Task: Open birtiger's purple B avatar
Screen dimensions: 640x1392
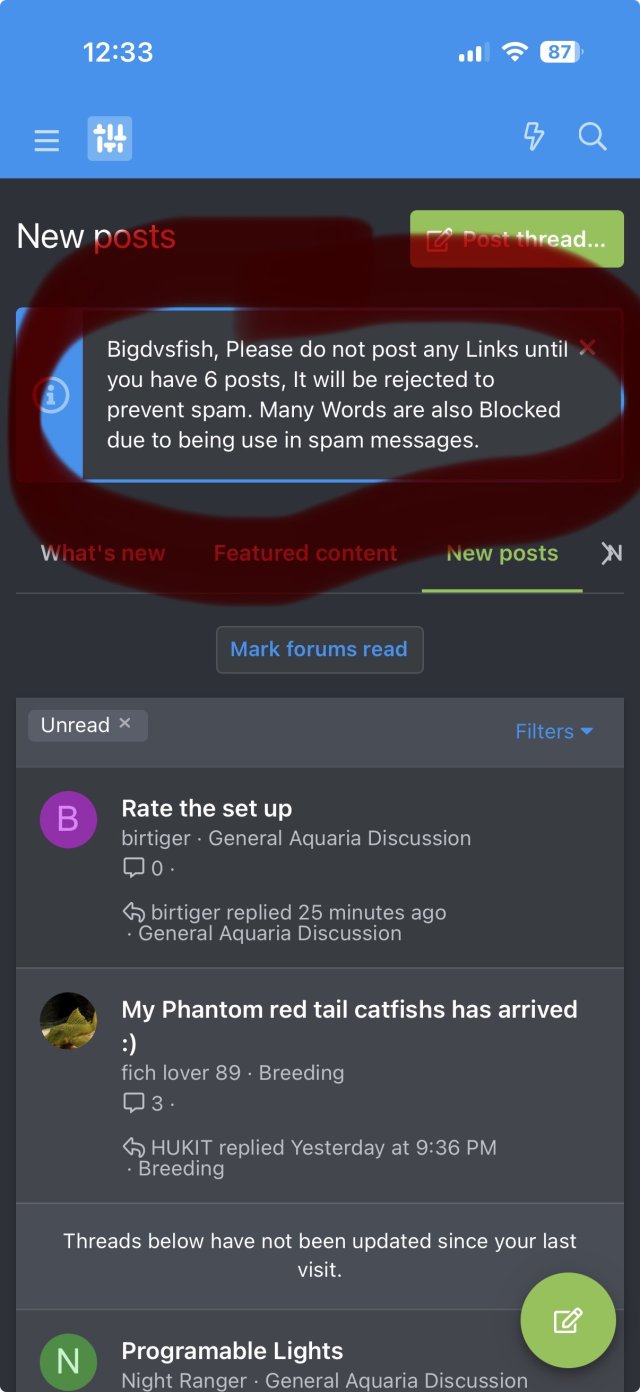Action: pos(68,820)
